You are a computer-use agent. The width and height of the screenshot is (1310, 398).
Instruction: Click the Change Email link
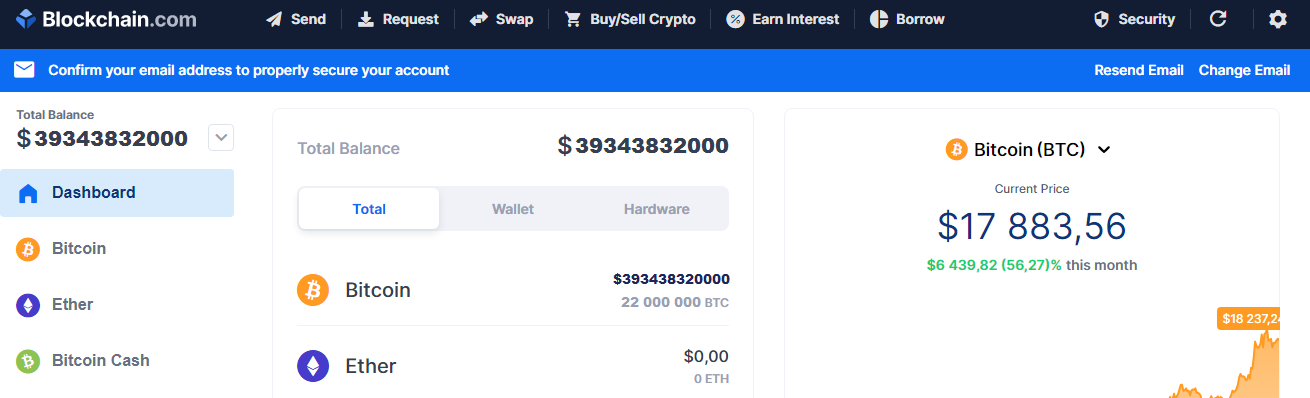(x=1245, y=70)
